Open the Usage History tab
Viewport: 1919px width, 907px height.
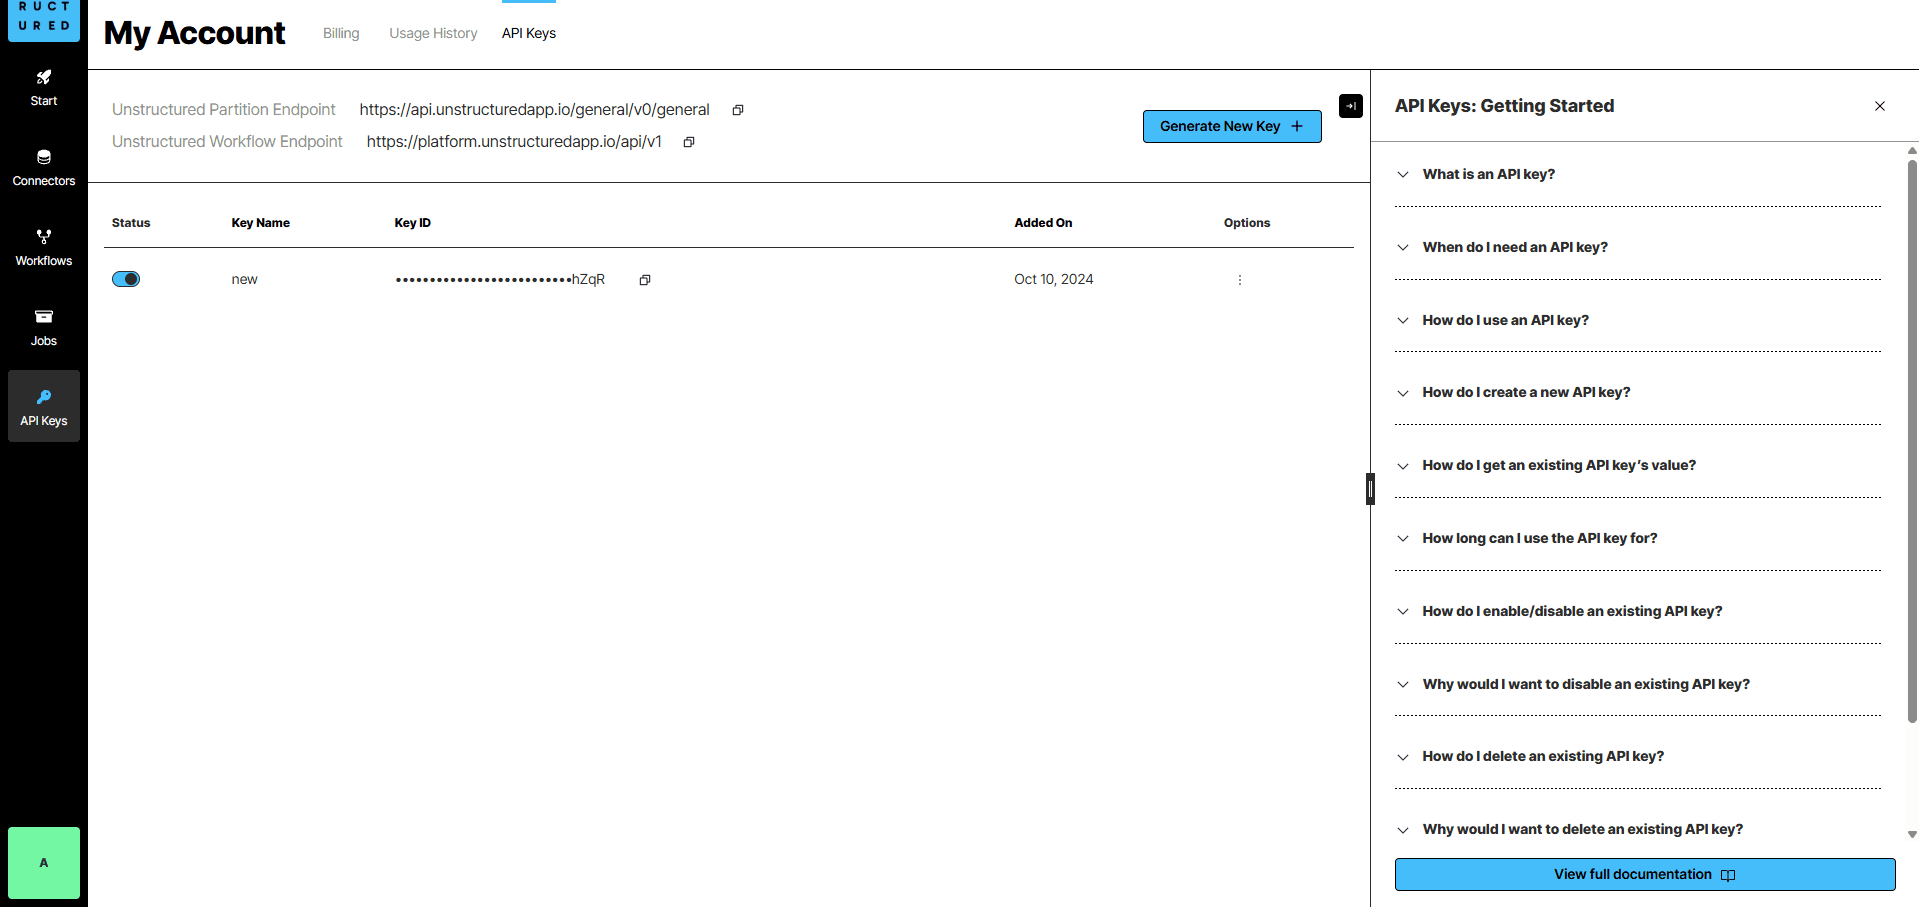(x=432, y=33)
